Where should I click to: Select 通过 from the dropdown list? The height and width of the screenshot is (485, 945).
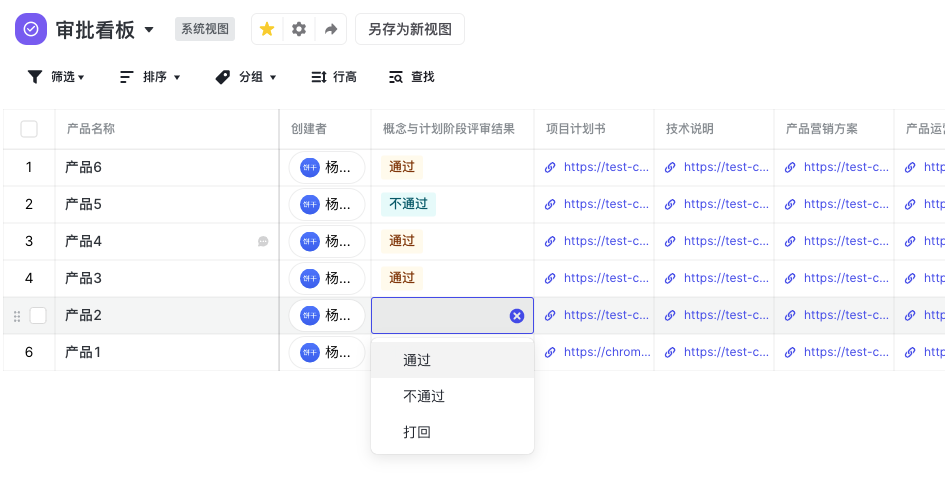pyautogui.click(x=417, y=360)
